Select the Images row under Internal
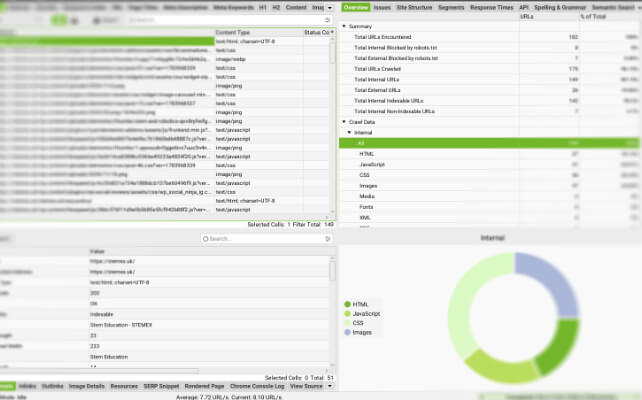Viewport: 642px width, 400px height. [489, 186]
